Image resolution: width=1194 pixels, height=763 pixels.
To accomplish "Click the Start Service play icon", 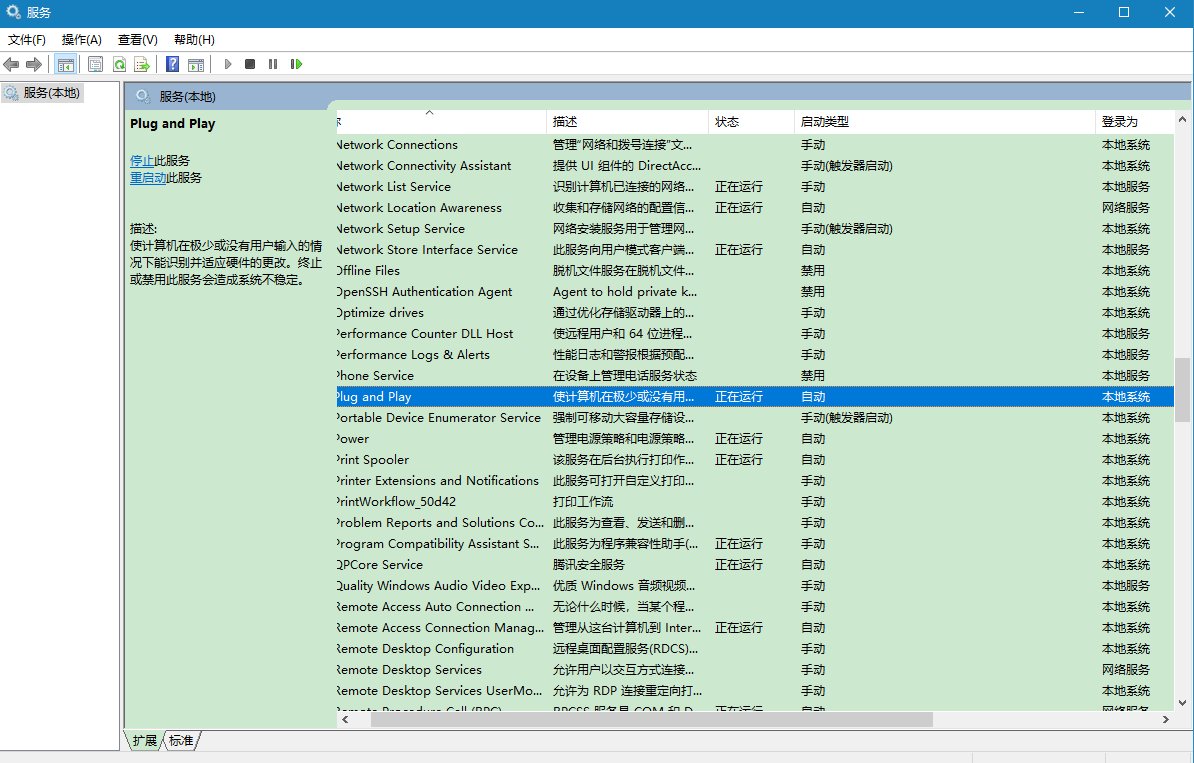I will (228, 65).
